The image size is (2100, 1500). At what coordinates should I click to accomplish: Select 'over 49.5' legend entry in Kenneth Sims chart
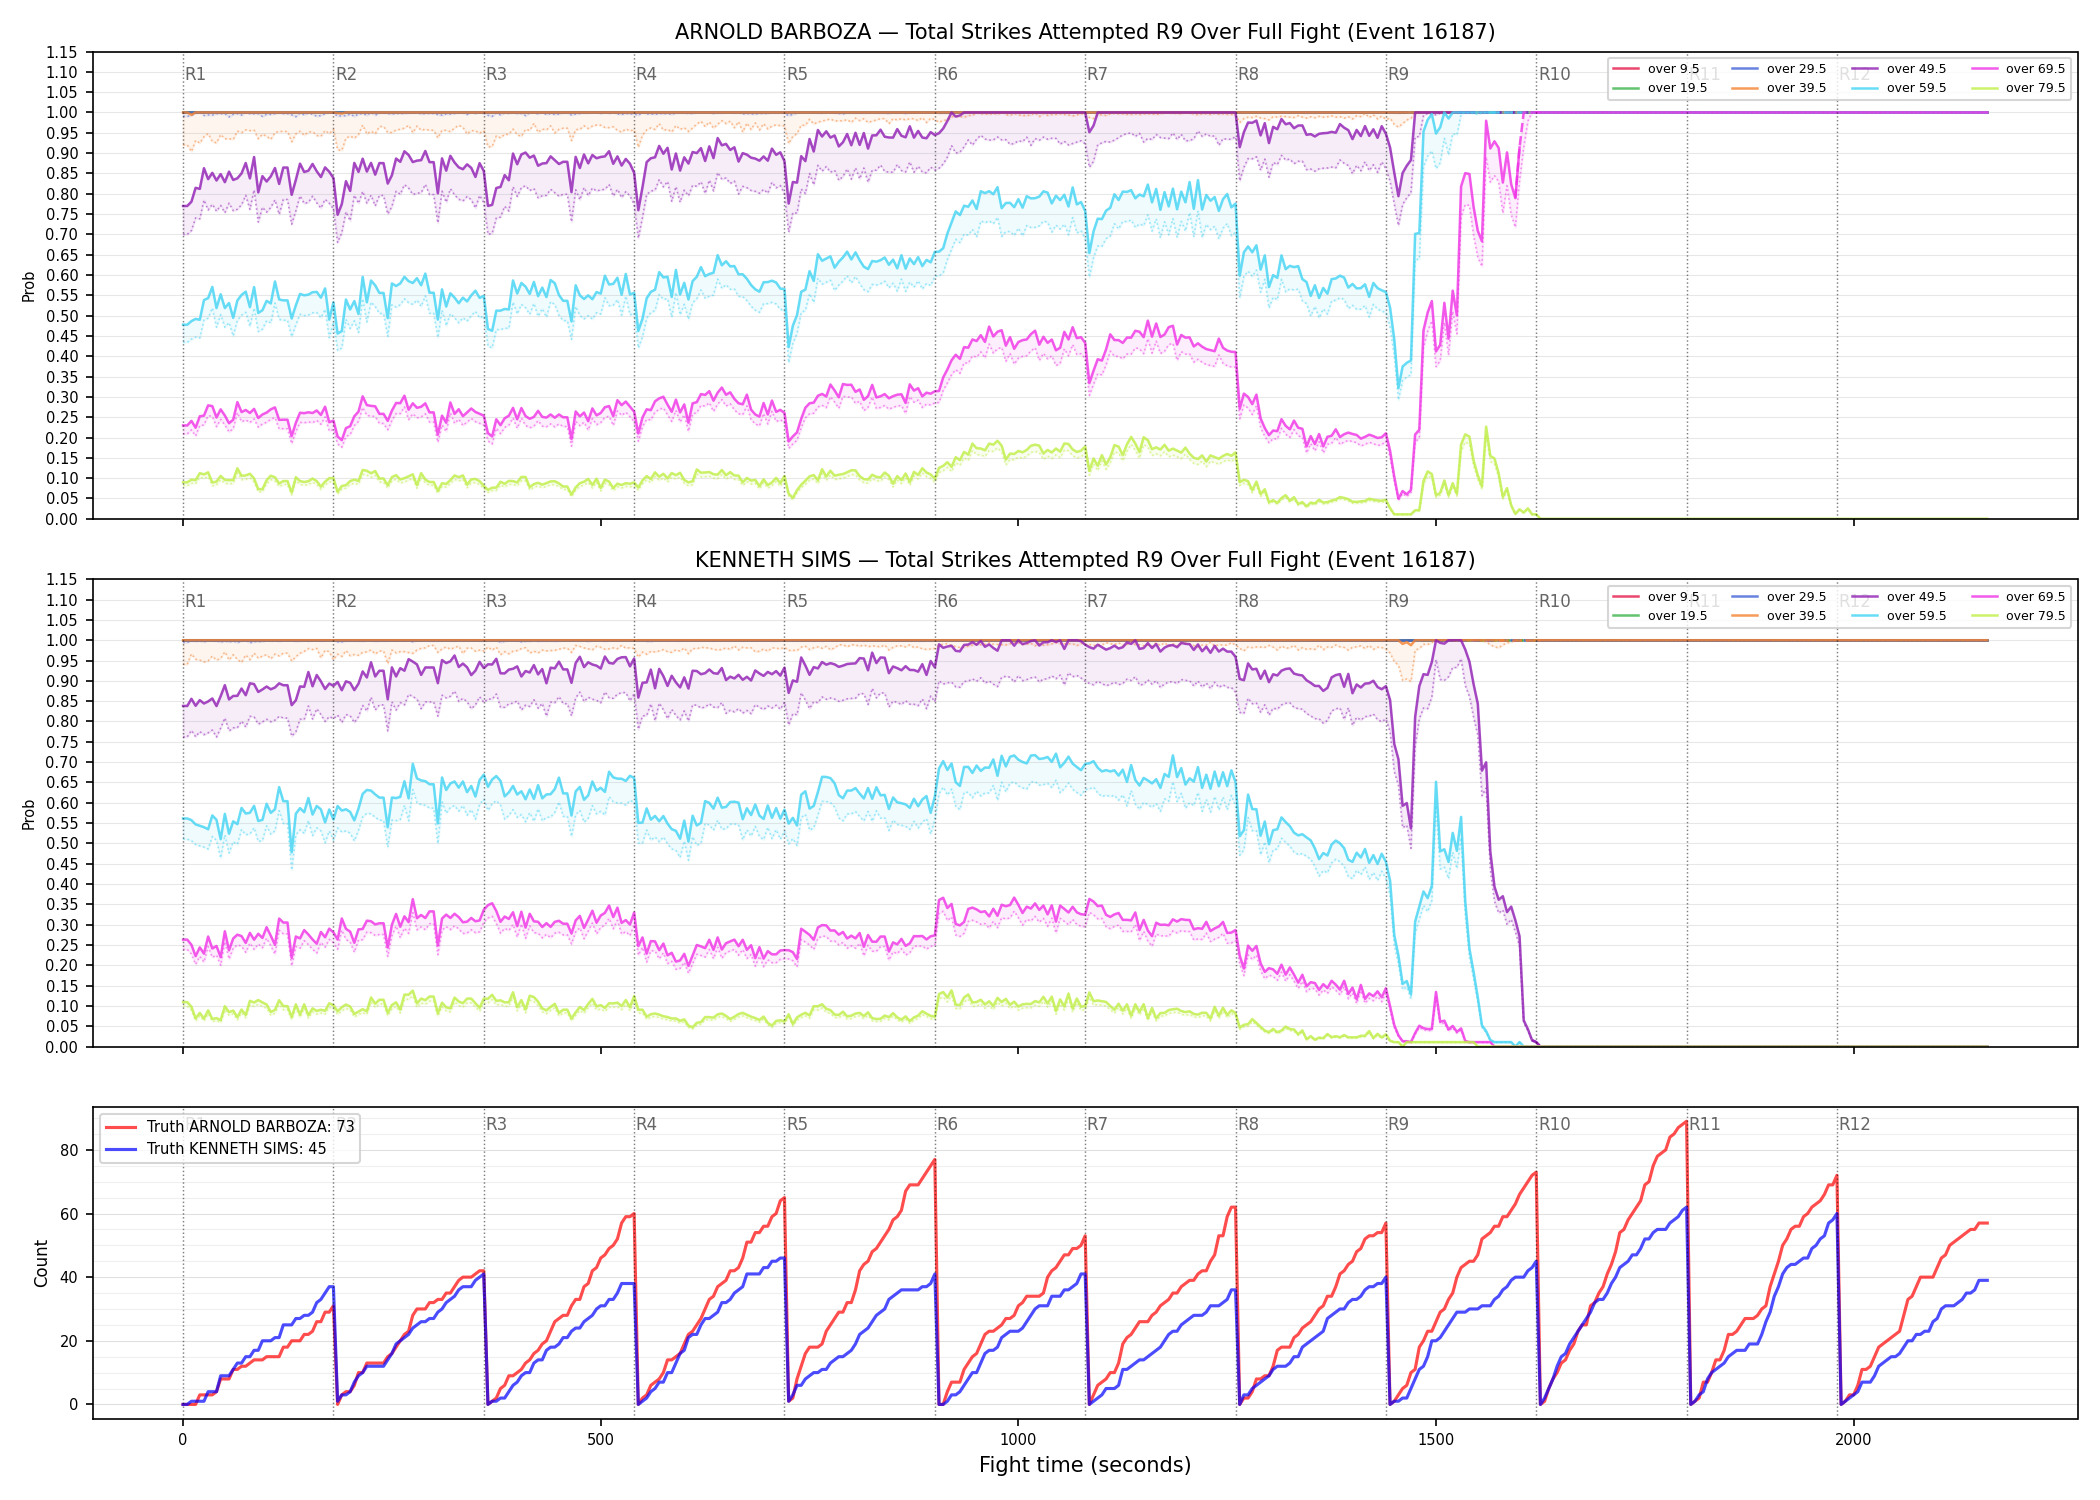tap(1899, 597)
